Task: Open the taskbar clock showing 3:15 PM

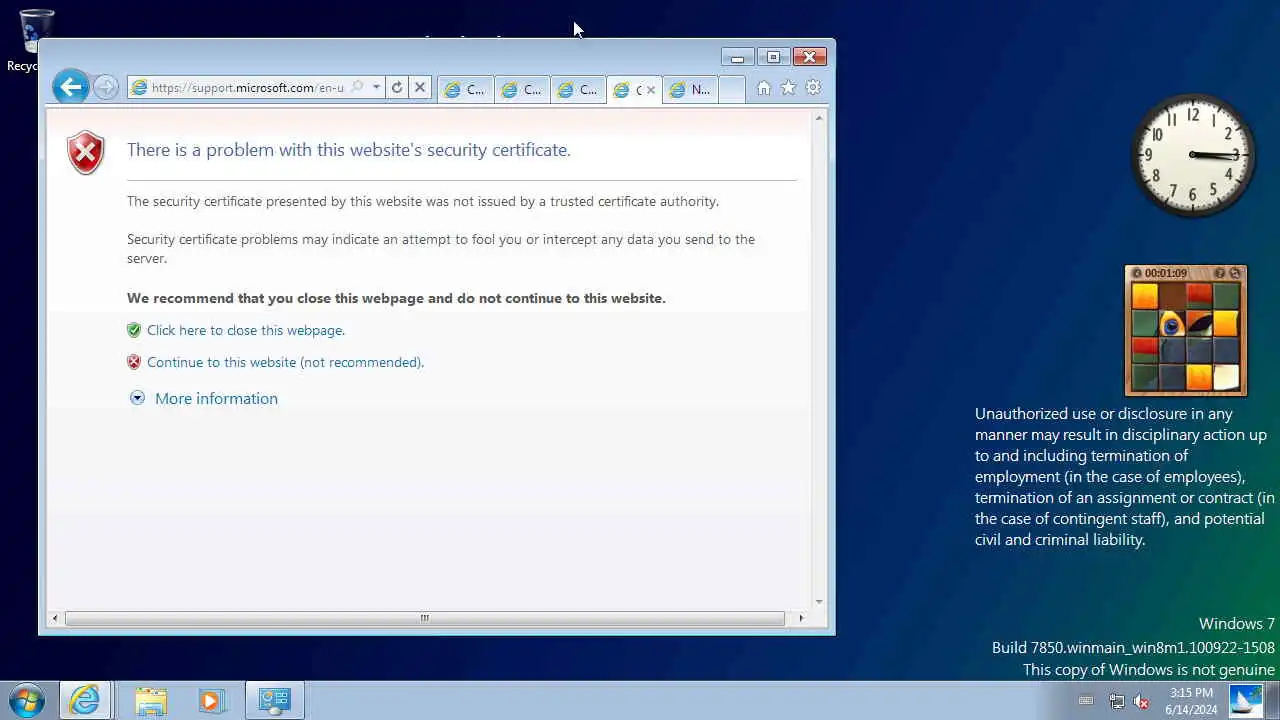Action: (1191, 701)
